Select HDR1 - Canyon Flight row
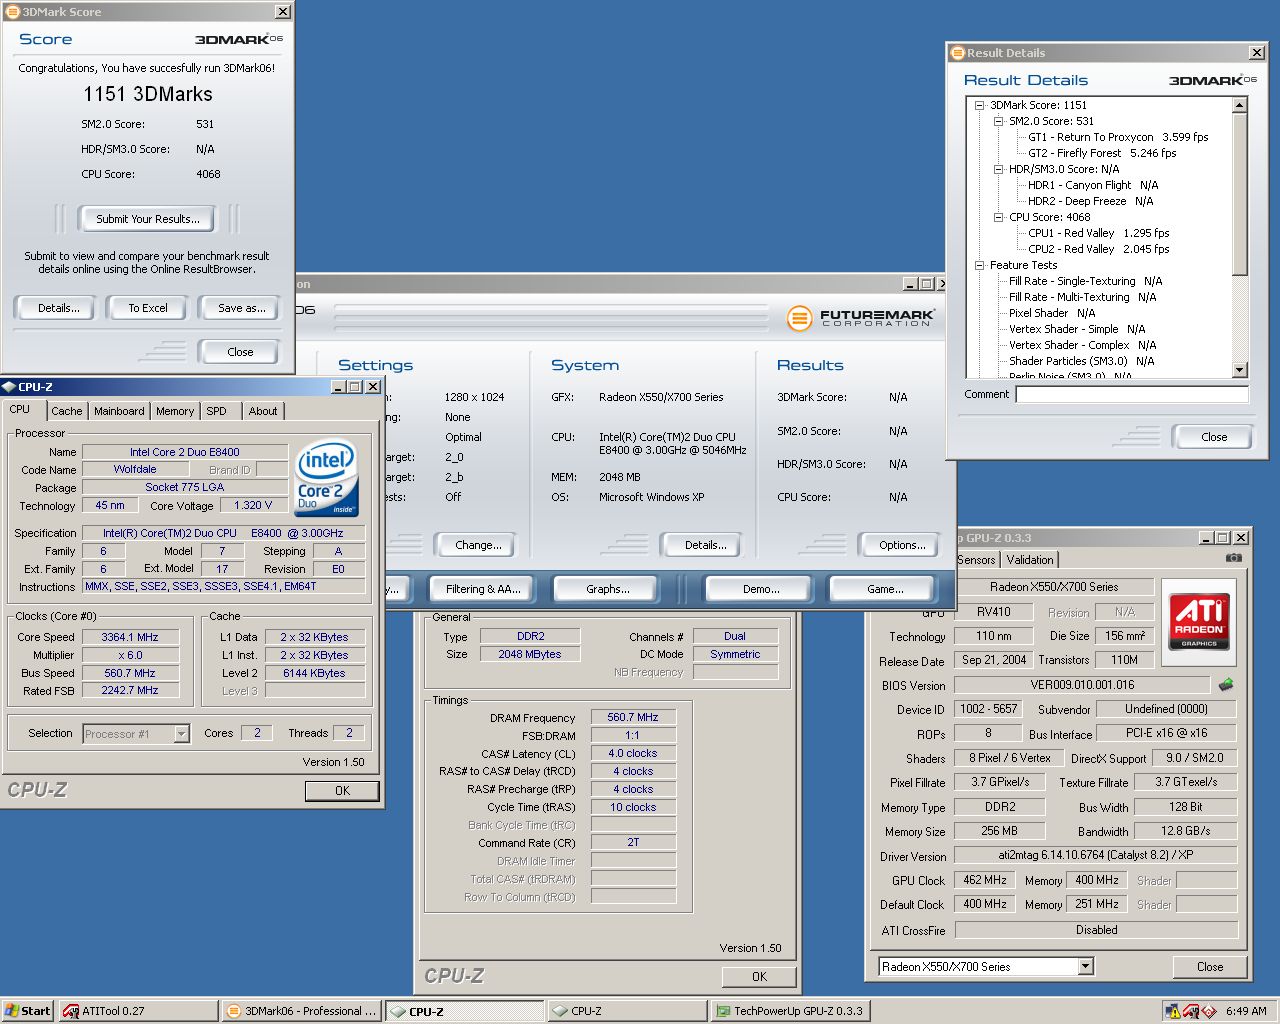 click(1093, 185)
